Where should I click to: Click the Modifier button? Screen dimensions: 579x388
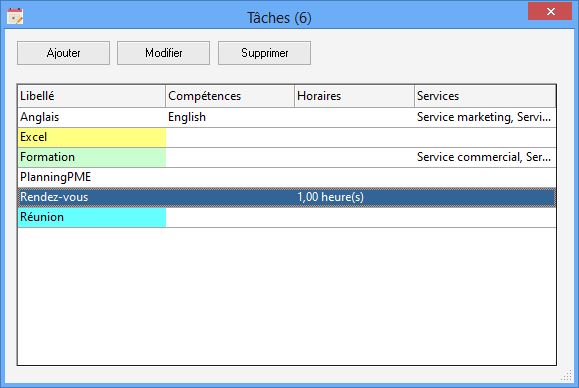pyautogui.click(x=164, y=53)
